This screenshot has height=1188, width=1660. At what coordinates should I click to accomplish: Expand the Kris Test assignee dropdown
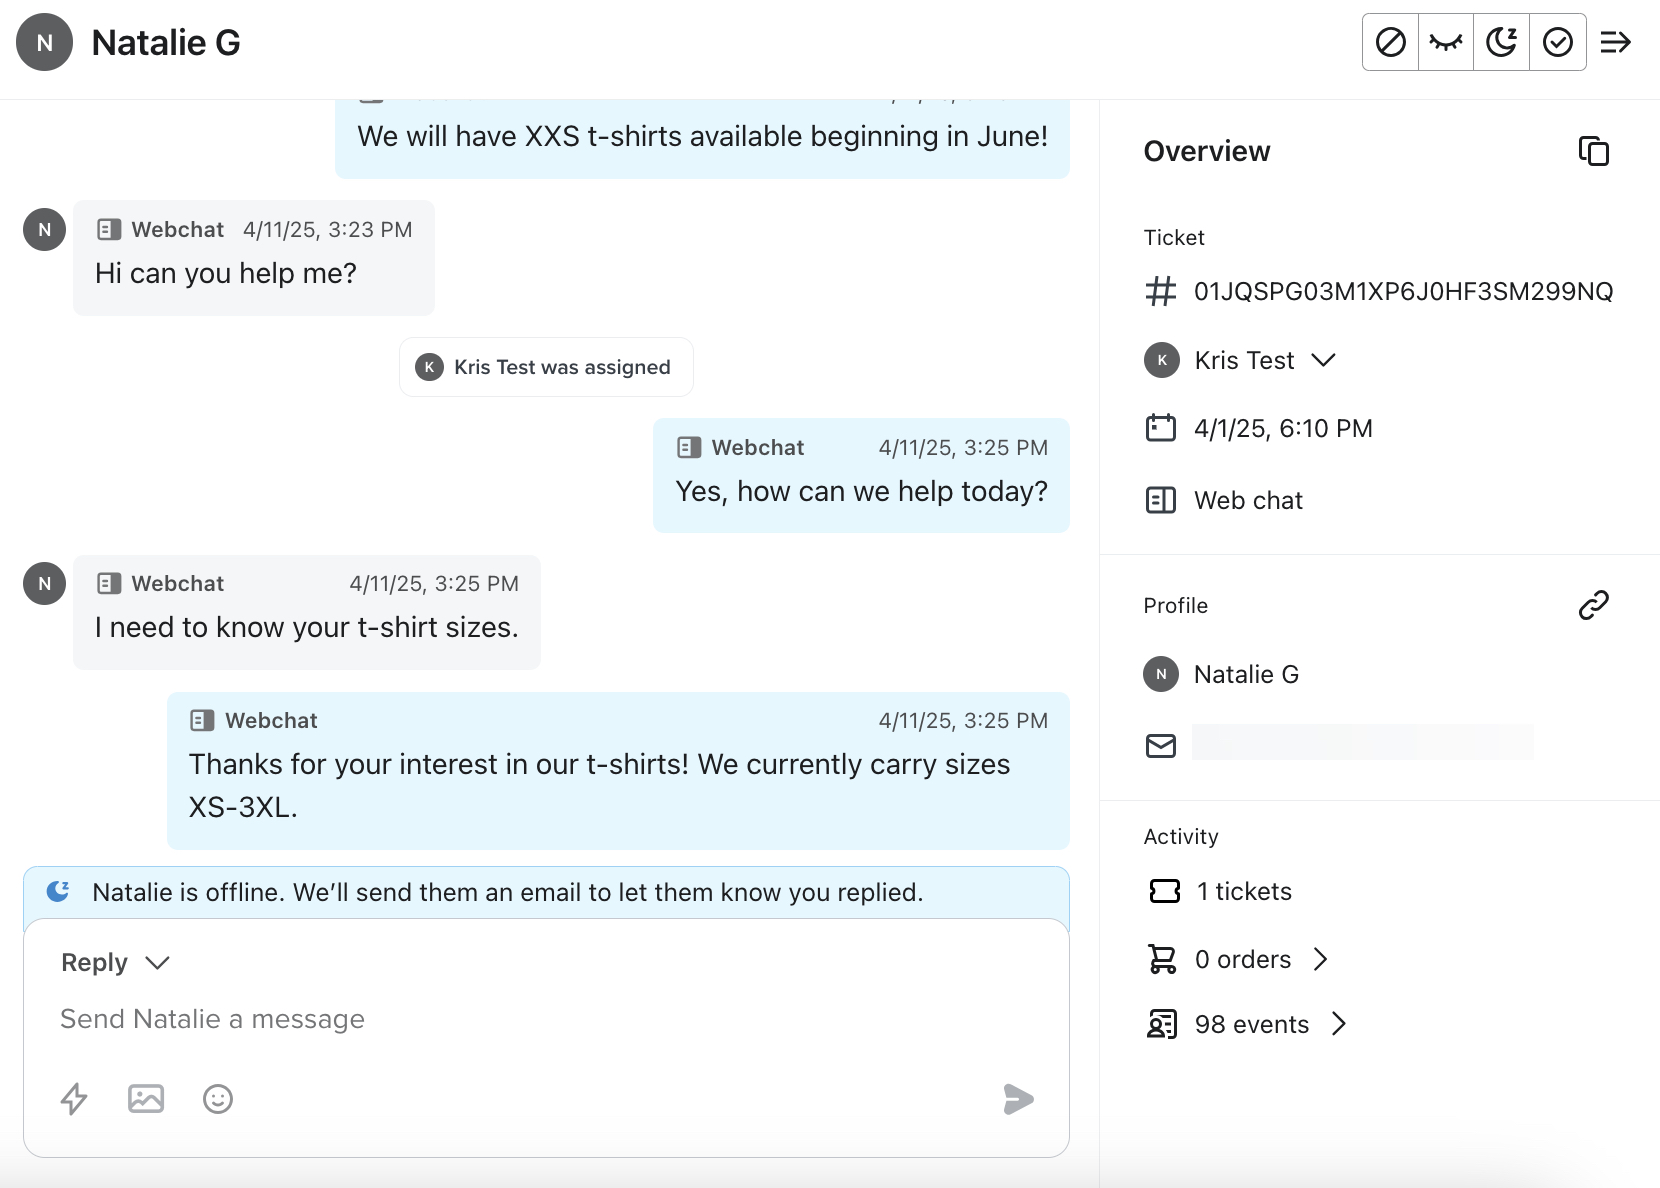click(1326, 360)
